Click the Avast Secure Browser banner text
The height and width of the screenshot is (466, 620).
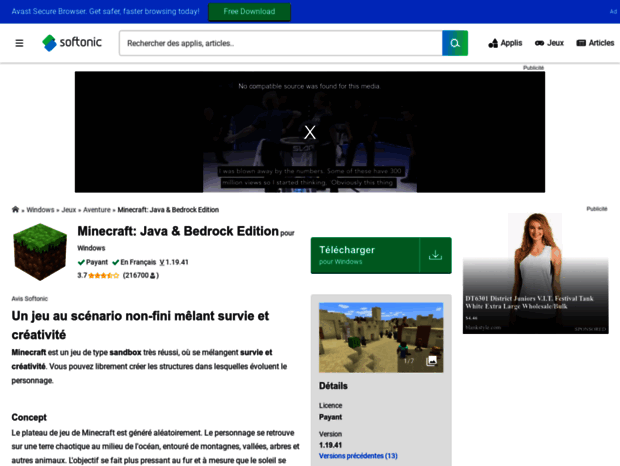[x=105, y=11]
